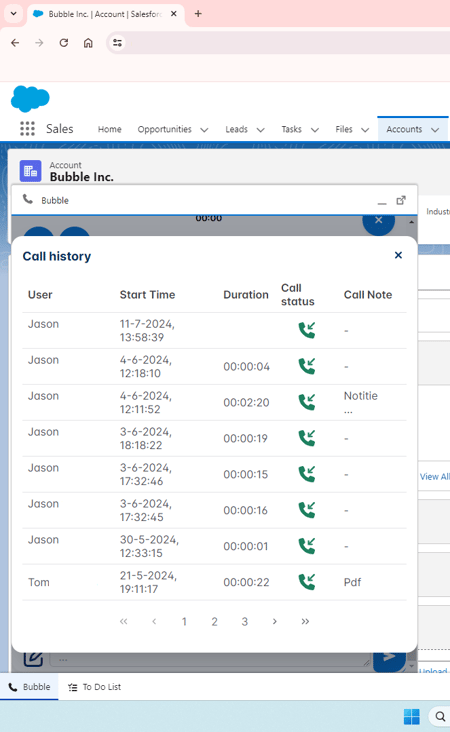This screenshot has height=732, width=450.
Task: Open call history page 3
Action: point(245,621)
